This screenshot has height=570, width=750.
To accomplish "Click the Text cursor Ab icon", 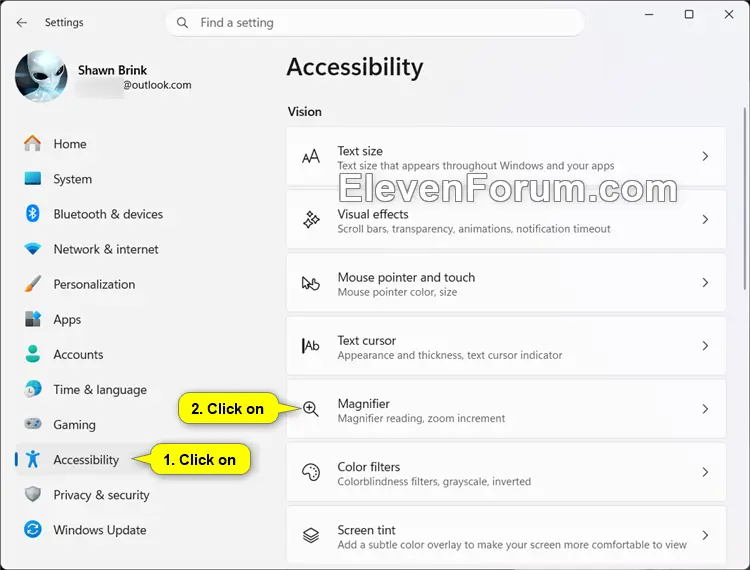I will click(x=311, y=346).
